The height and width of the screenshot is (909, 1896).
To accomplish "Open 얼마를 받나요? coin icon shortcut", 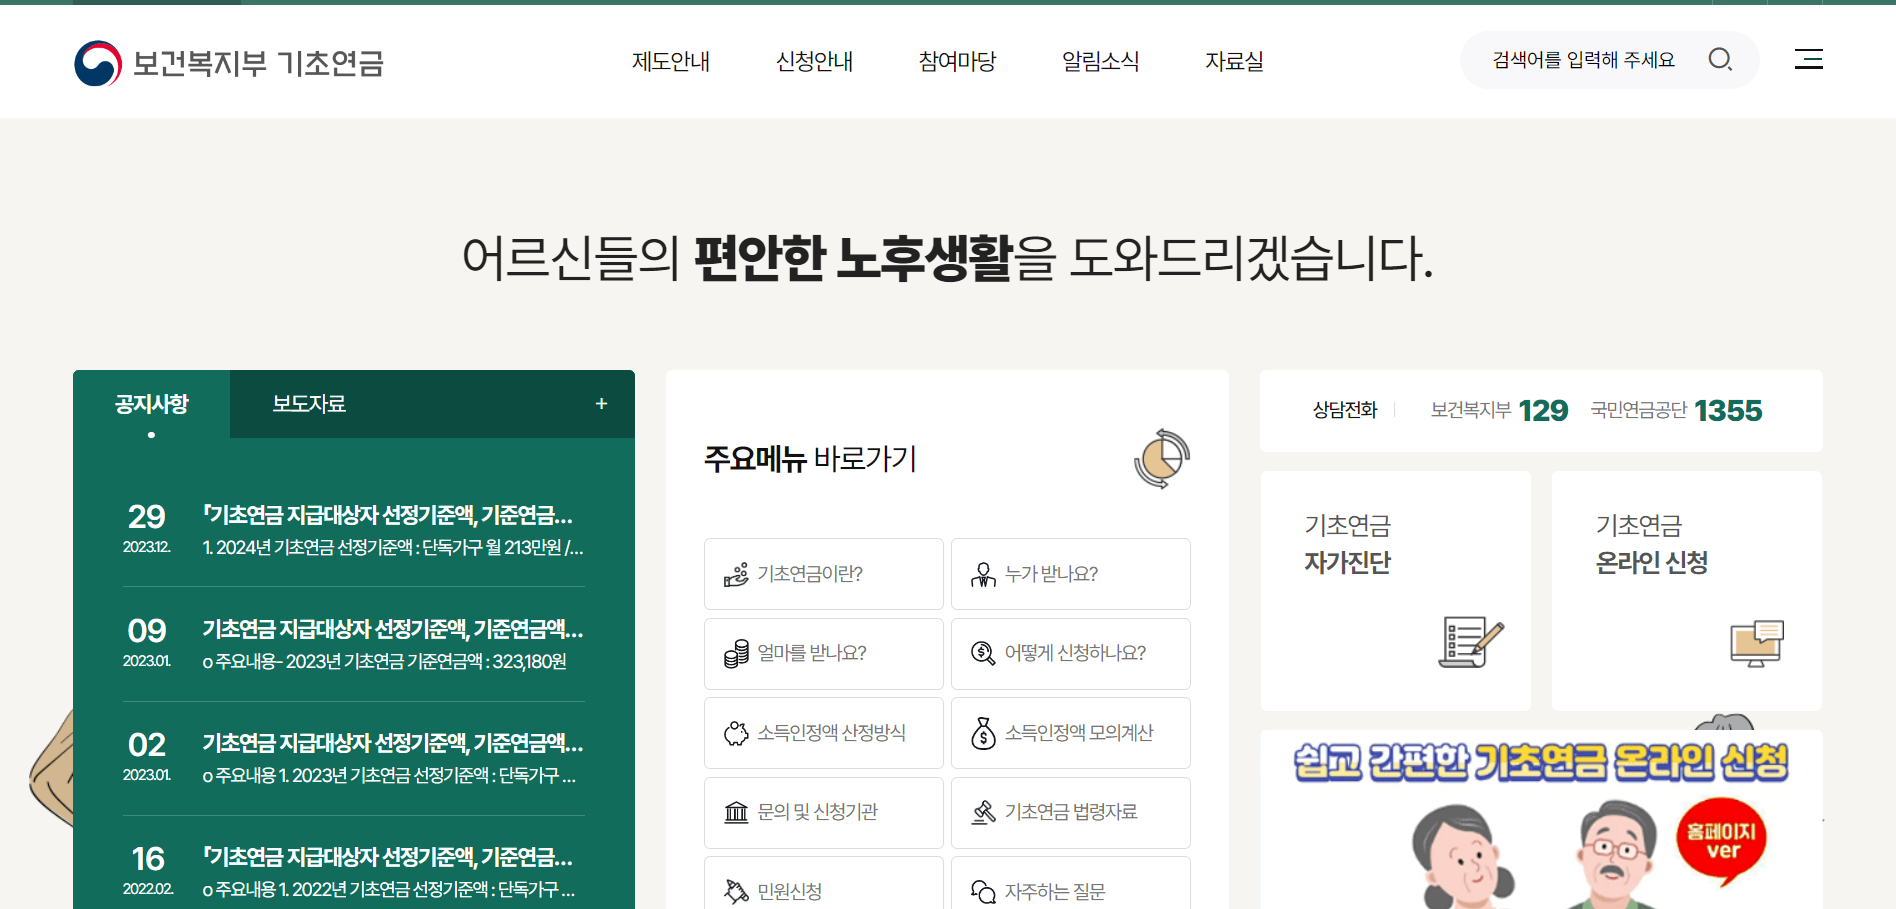I will tap(737, 653).
